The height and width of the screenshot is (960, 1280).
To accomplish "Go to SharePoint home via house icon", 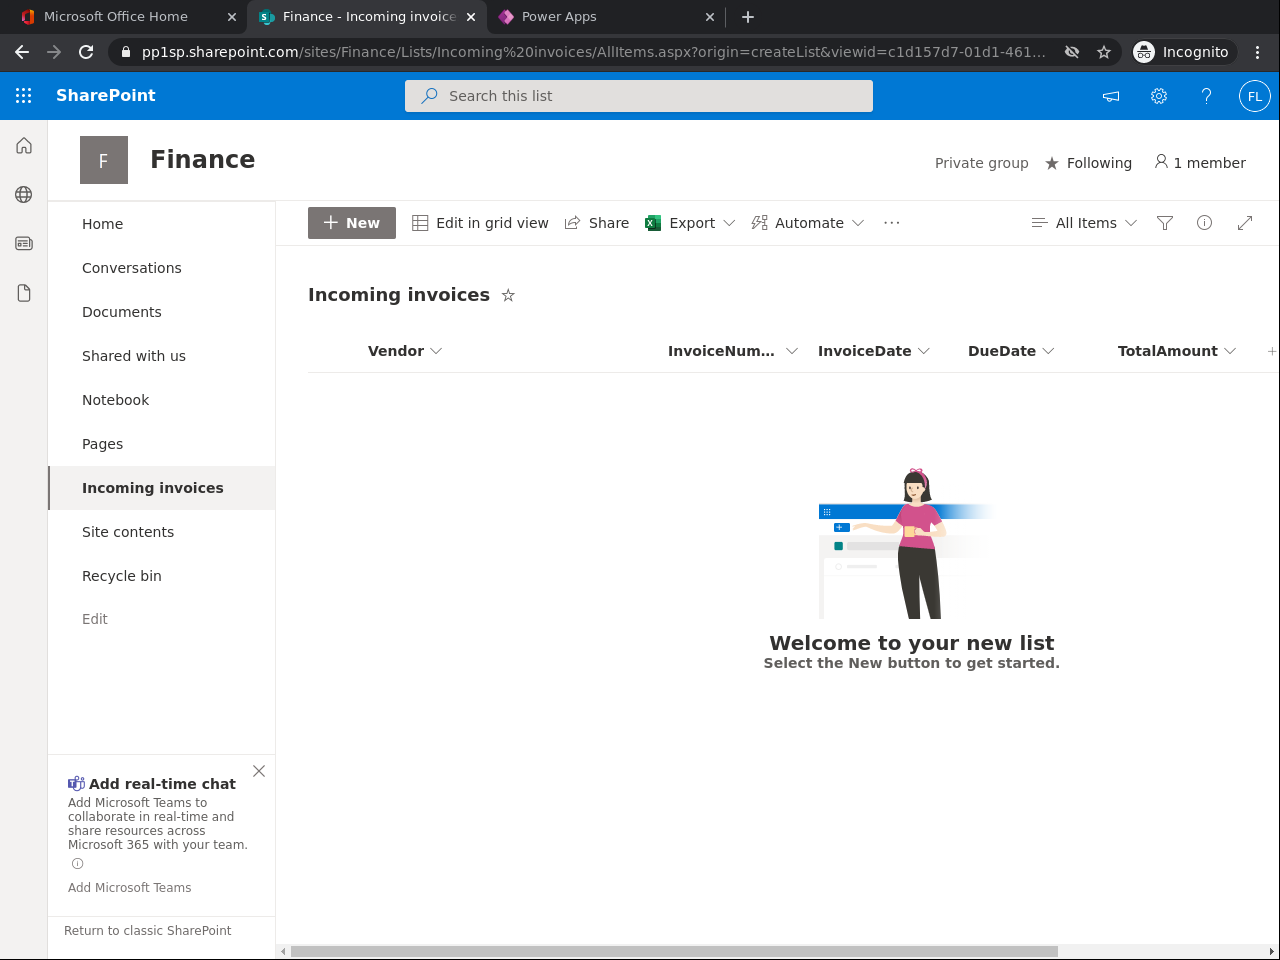I will click(24, 146).
